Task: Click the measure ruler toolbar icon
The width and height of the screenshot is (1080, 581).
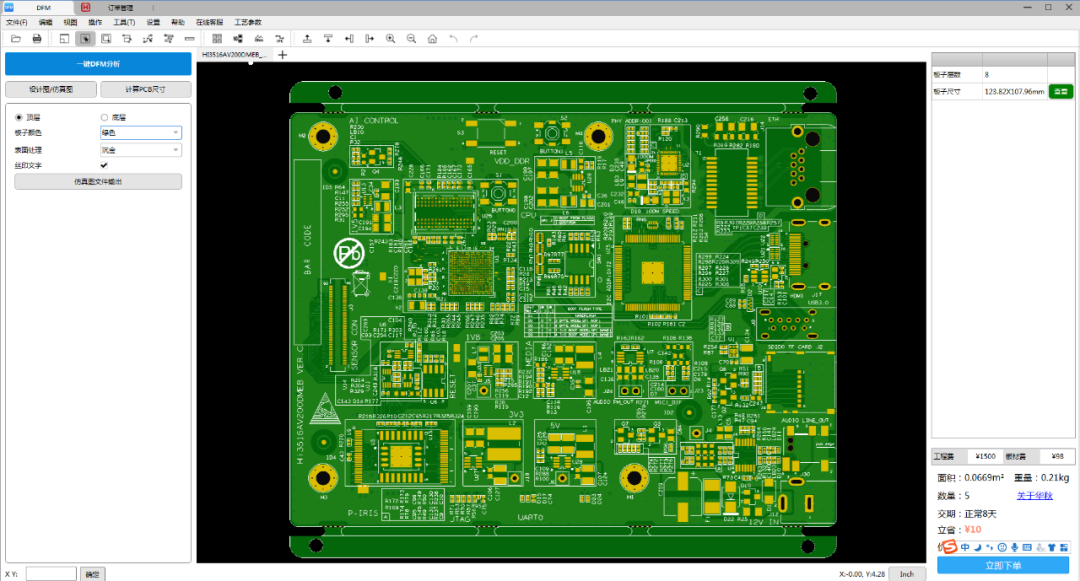Action: [x=189, y=39]
